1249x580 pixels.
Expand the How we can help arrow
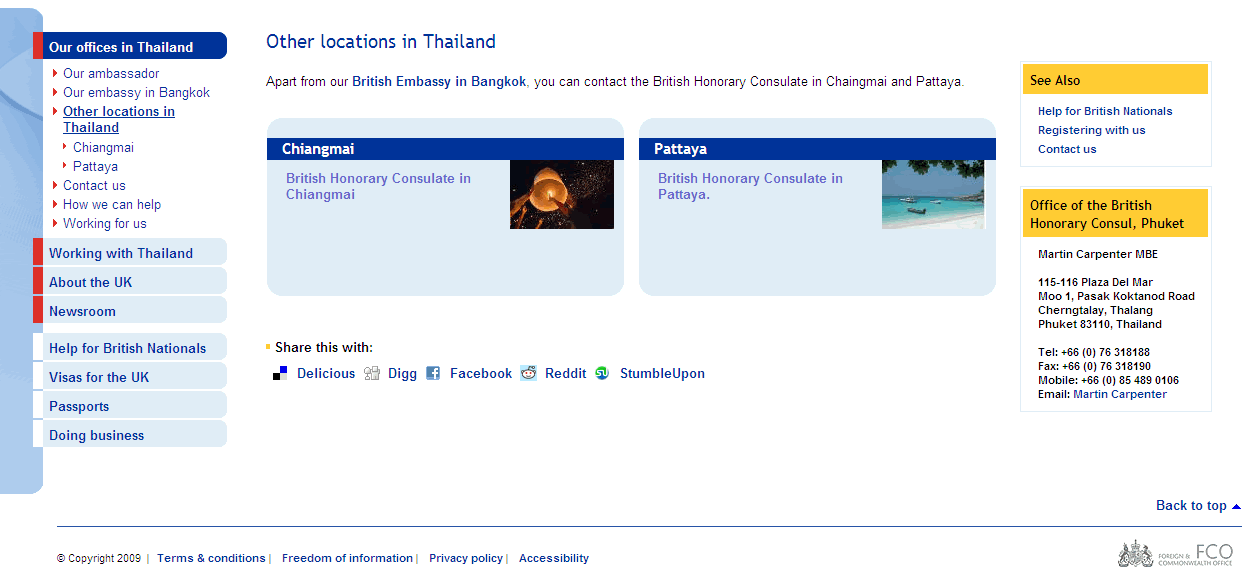coord(55,204)
